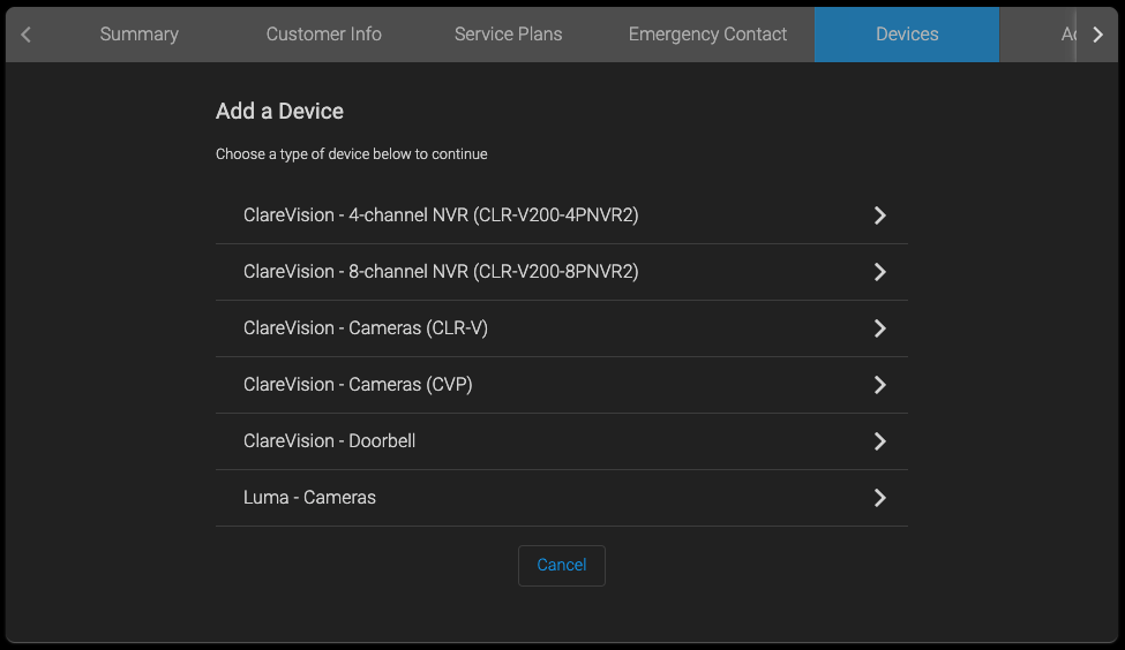Screen dimensions: 1125x650
Task: Switch to the Service Plans tab
Action: [x=508, y=33]
